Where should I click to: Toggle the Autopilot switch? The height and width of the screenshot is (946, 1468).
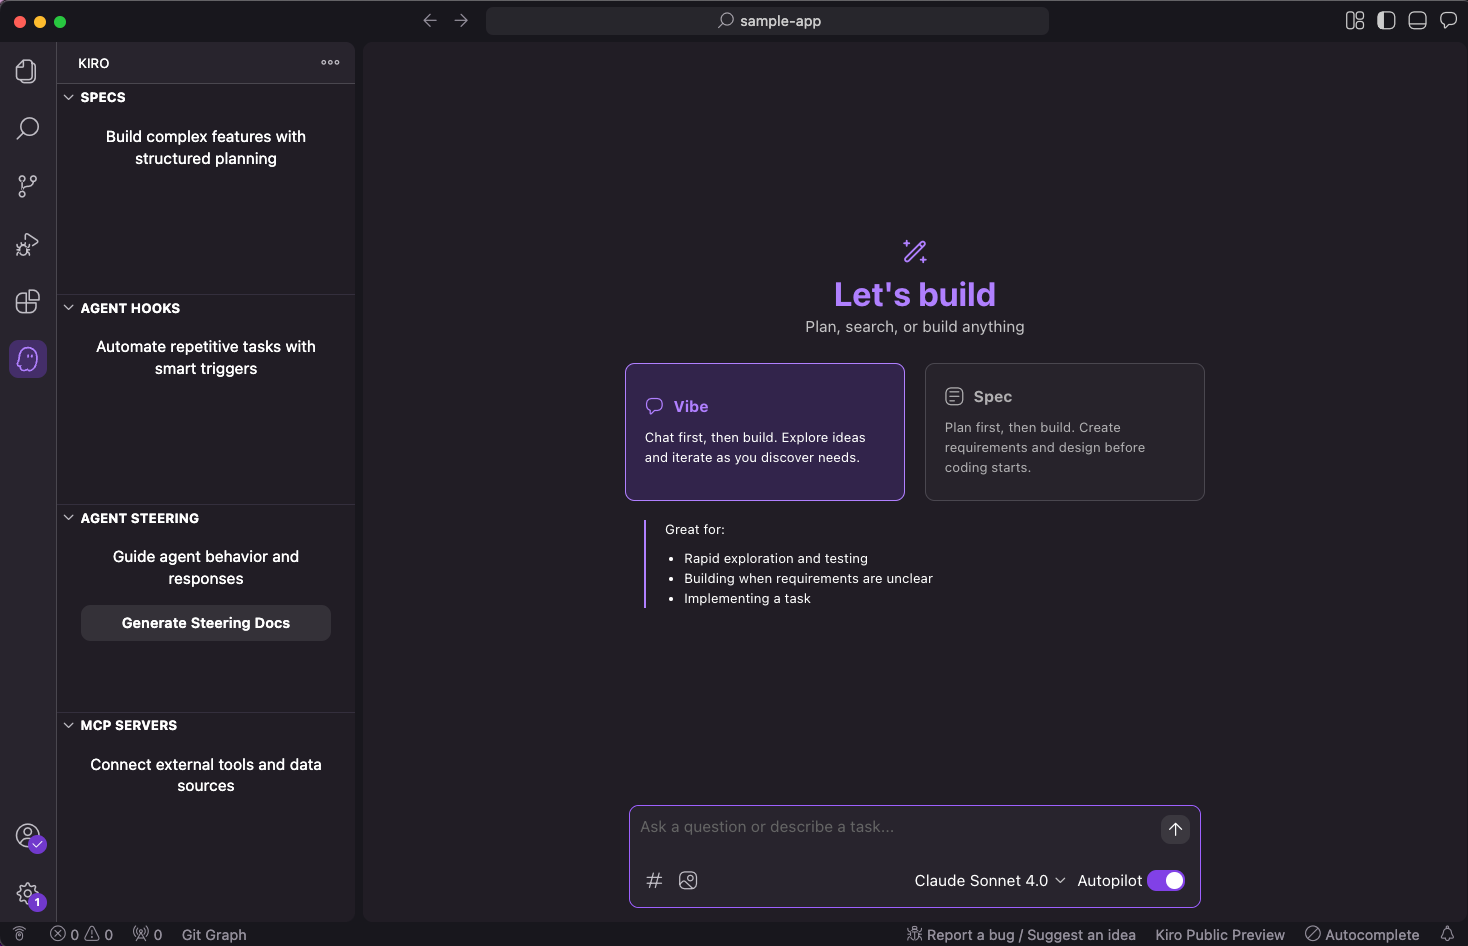tap(1166, 880)
